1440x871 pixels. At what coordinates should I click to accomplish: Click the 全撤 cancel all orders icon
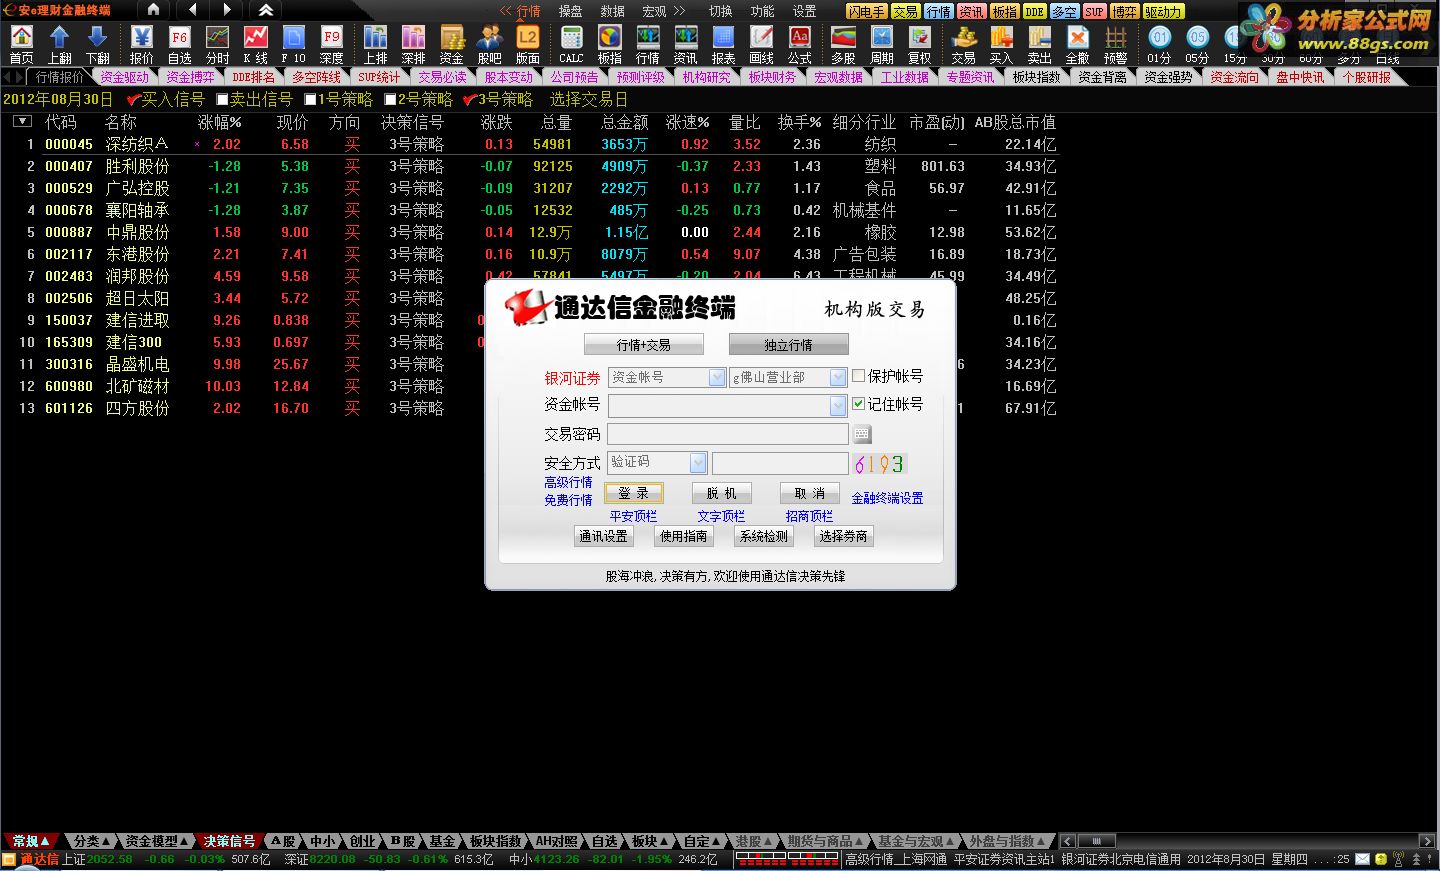tap(1077, 44)
